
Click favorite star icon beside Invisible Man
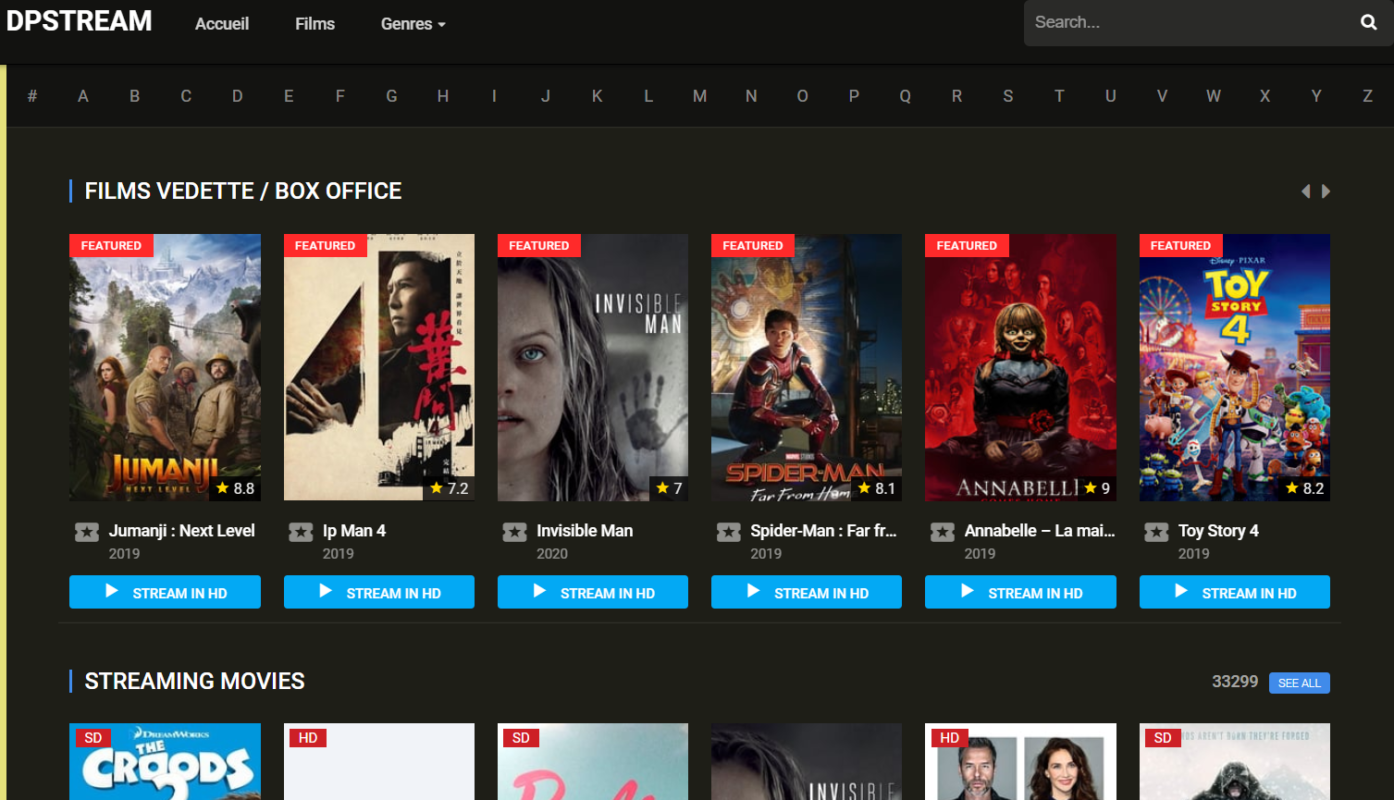[x=515, y=532]
